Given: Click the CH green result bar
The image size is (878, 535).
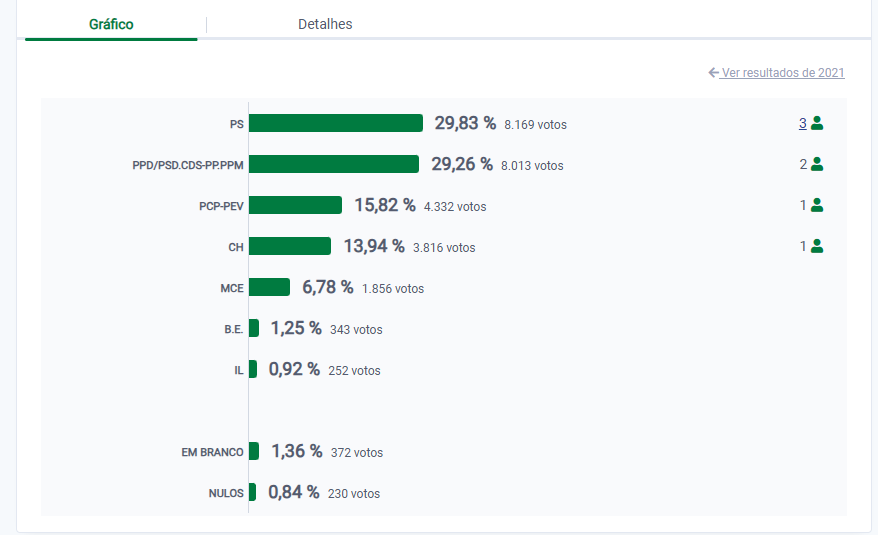Looking at the screenshot, I should tap(290, 246).
